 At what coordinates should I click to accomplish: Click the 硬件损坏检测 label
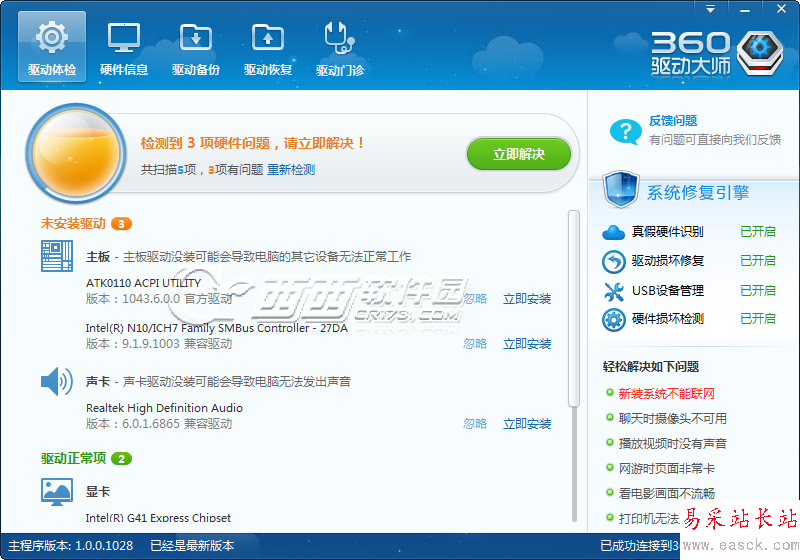click(667, 319)
